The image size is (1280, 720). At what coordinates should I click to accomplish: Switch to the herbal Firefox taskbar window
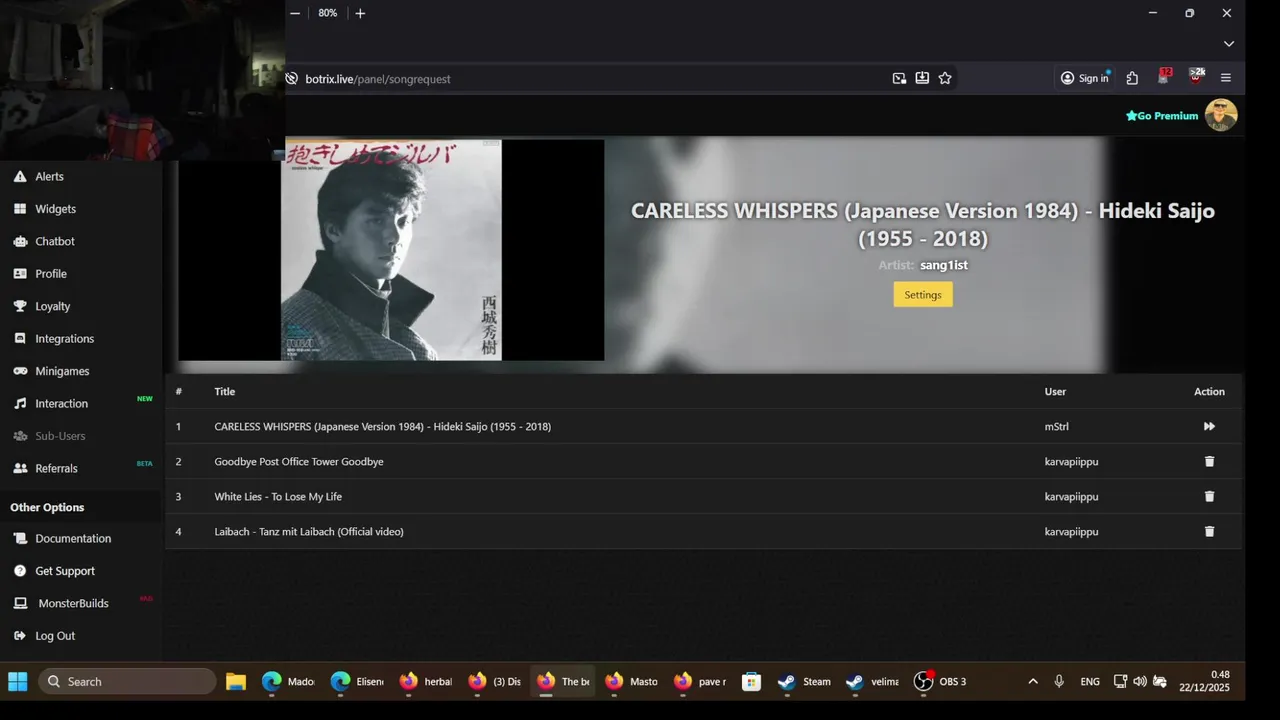click(x=426, y=681)
